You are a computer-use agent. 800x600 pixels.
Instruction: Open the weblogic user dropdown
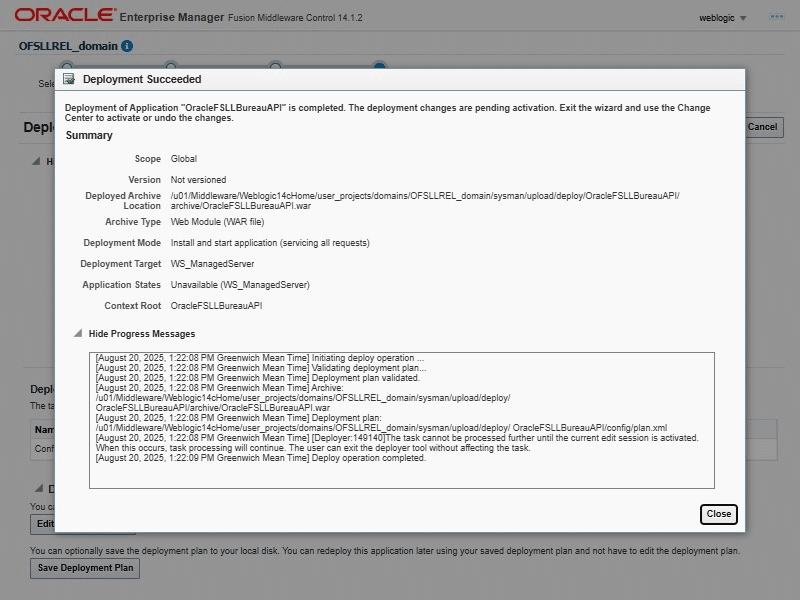click(x=724, y=18)
